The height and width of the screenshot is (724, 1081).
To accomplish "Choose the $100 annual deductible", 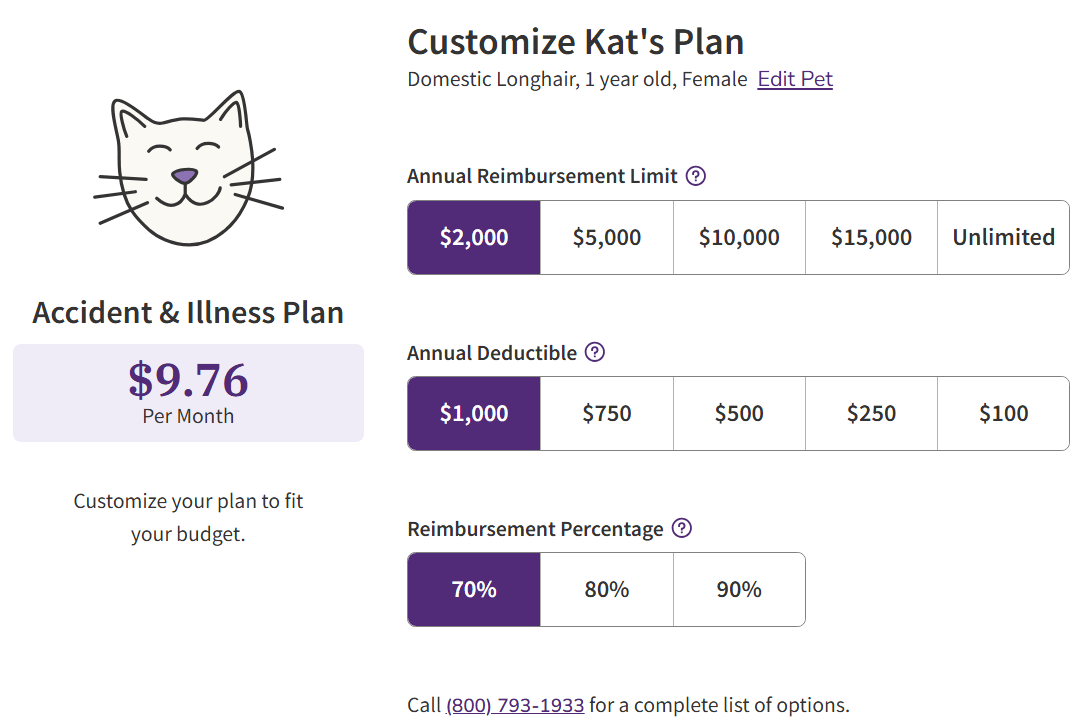I will tap(1002, 413).
